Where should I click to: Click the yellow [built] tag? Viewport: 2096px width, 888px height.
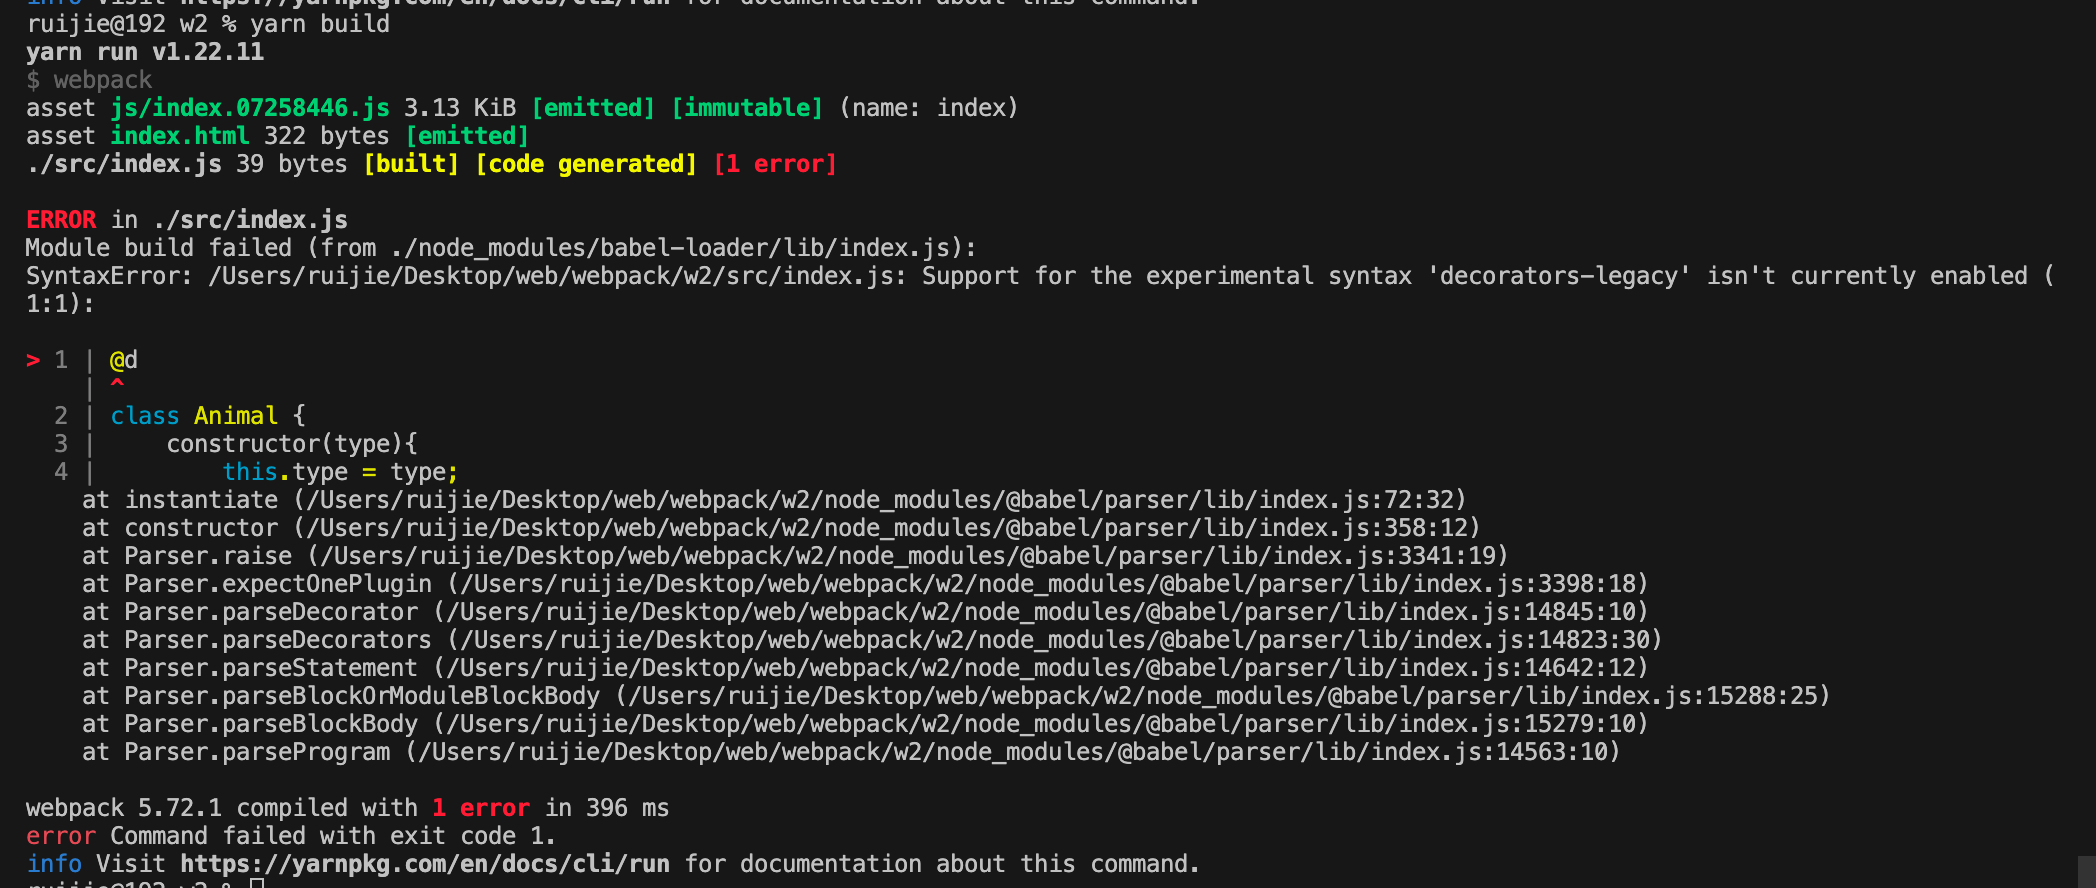coord(411,164)
